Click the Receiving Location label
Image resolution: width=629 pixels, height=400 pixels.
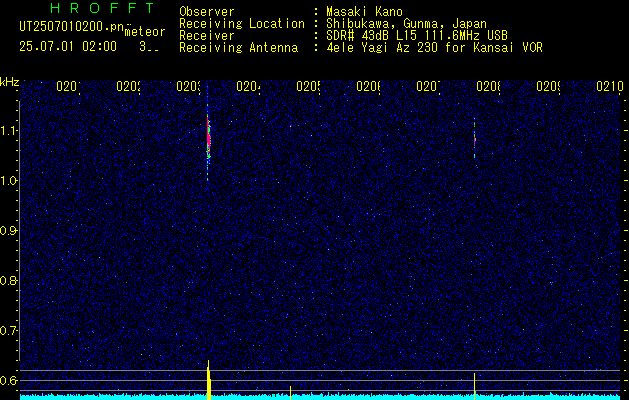point(242,24)
